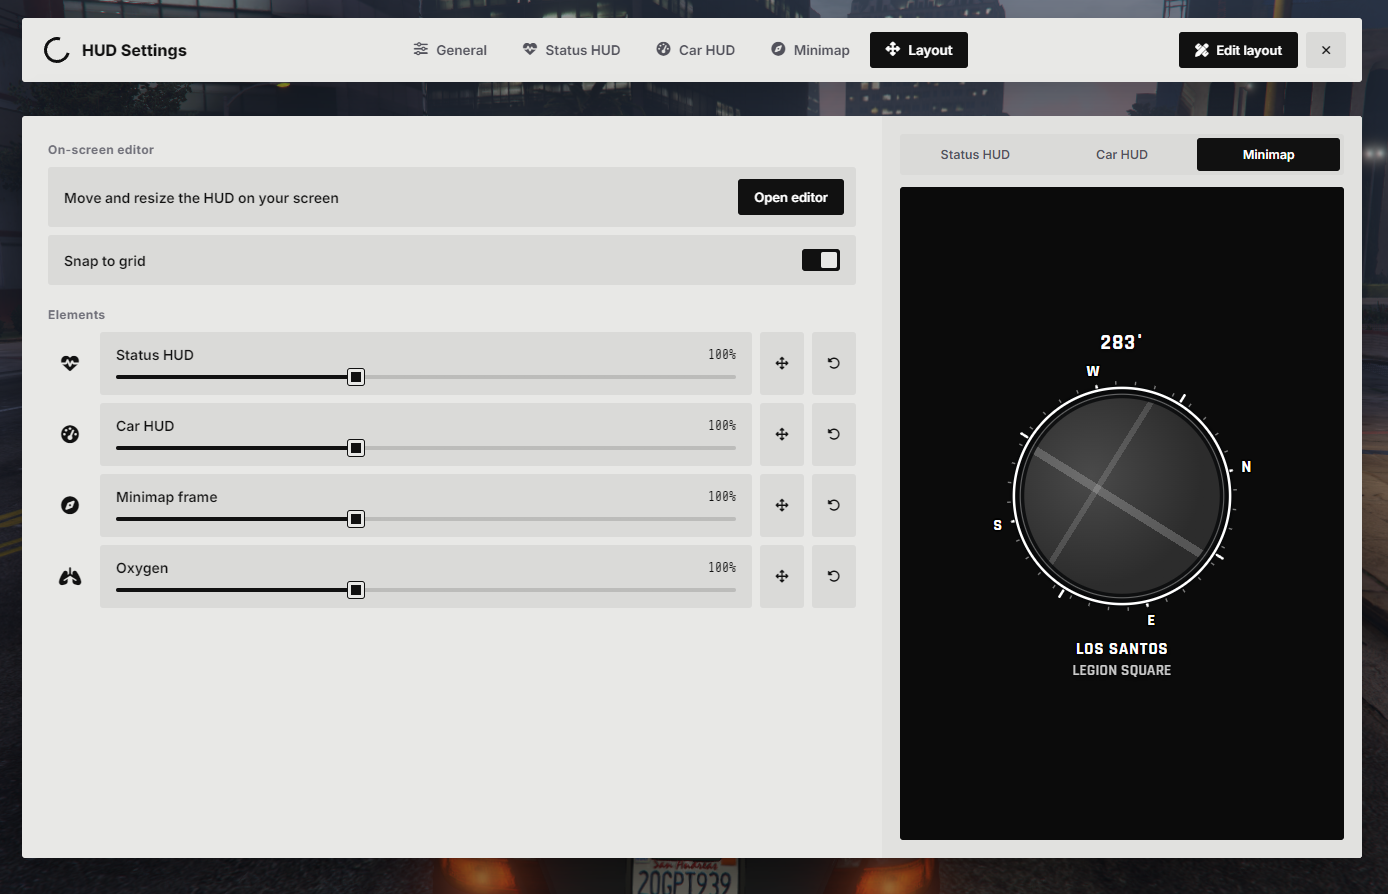Click the circular minimap preview

[x=1122, y=496]
